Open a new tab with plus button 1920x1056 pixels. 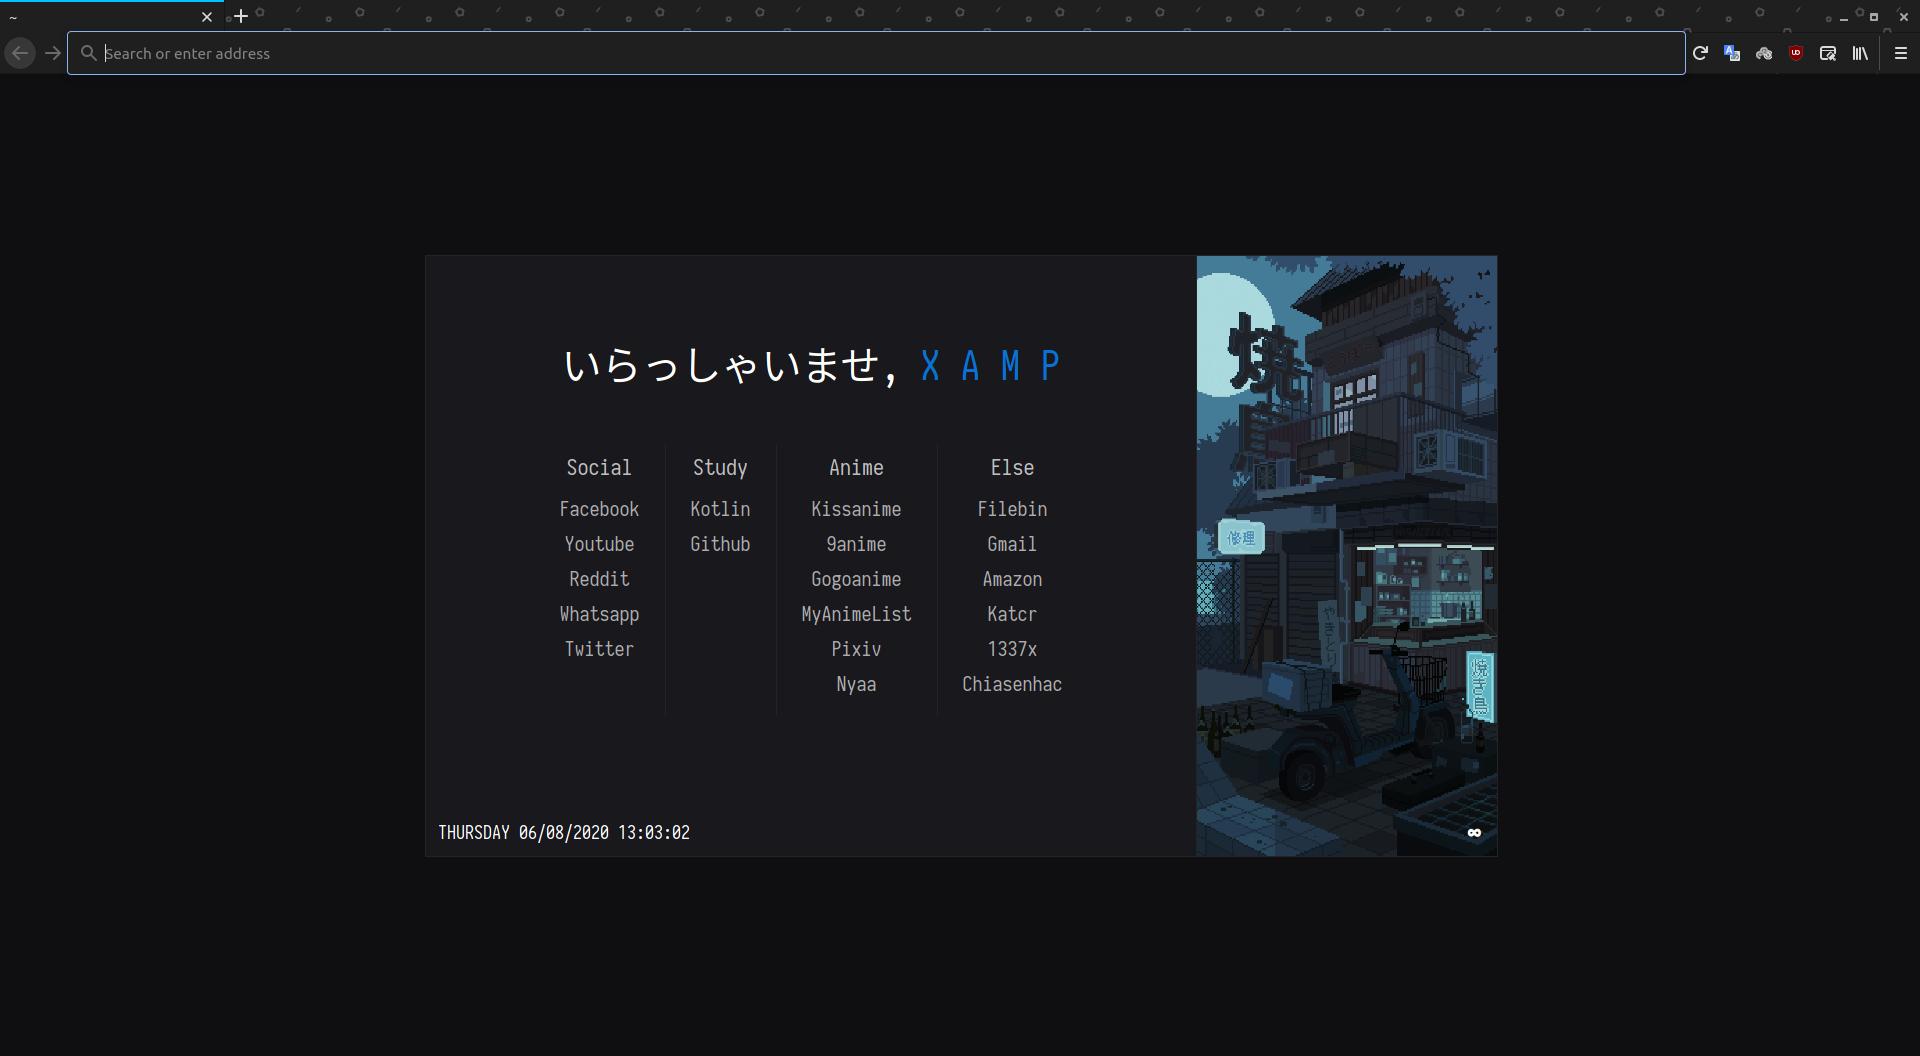pos(240,16)
